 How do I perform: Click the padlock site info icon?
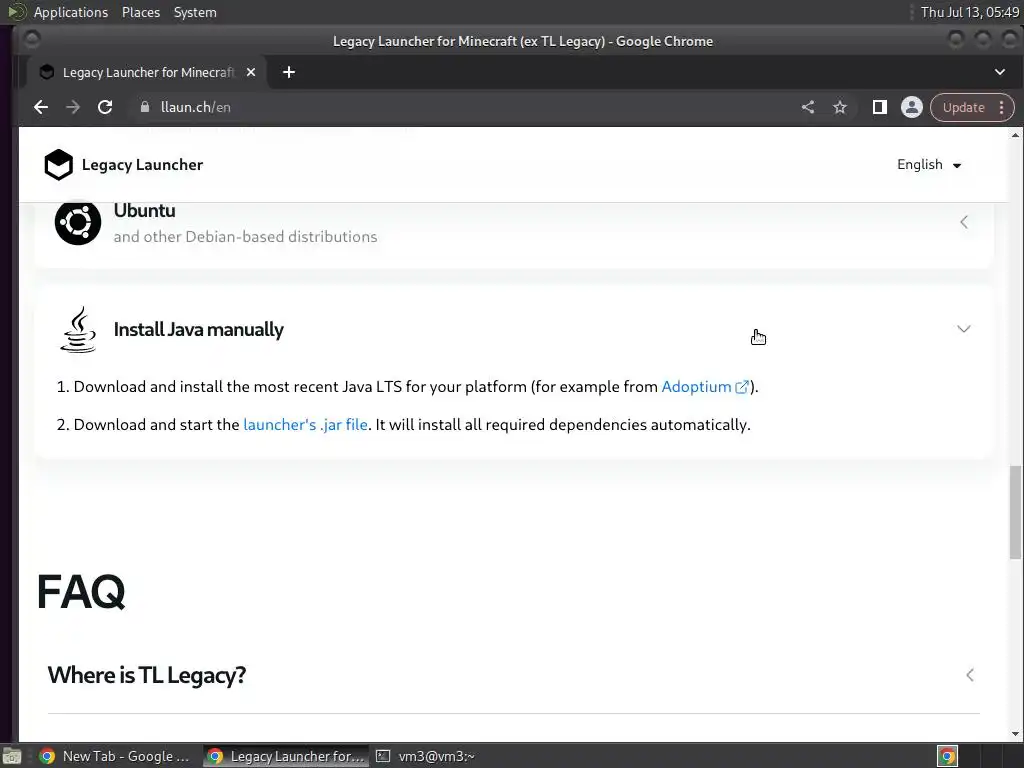pos(145,107)
